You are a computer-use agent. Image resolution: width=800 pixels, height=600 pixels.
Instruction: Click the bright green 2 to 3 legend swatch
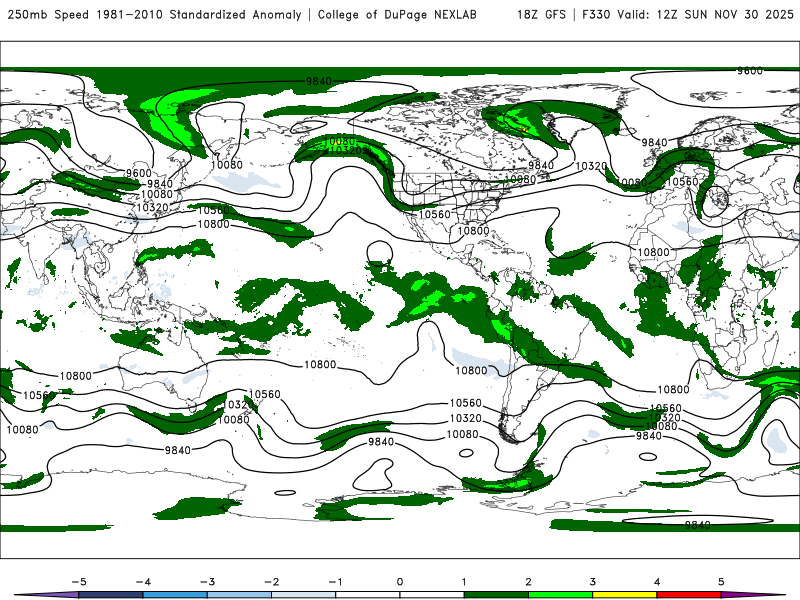560,595
